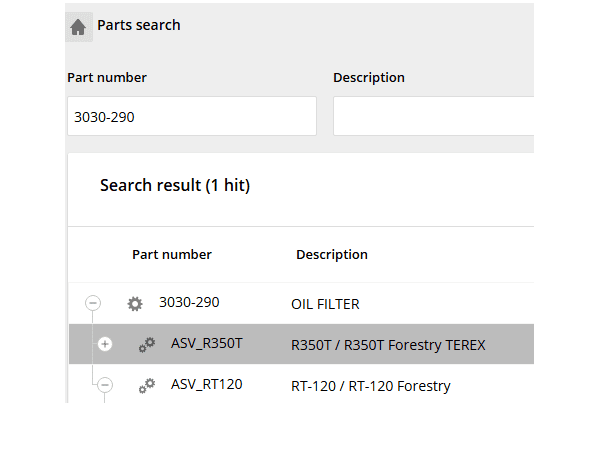Go to the Home icon
The image size is (602, 451).
(78, 27)
